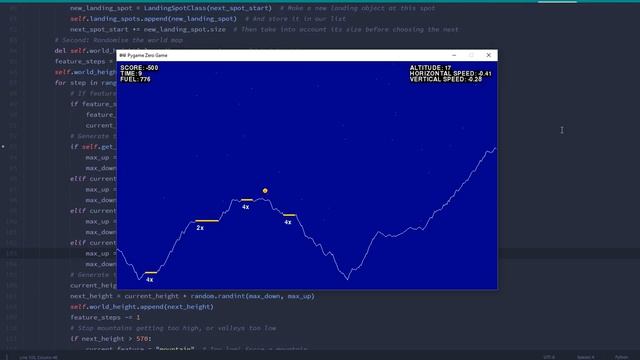The image size is (640, 360).
Task: Click the TIME: 9 readout
Action: point(131,73)
